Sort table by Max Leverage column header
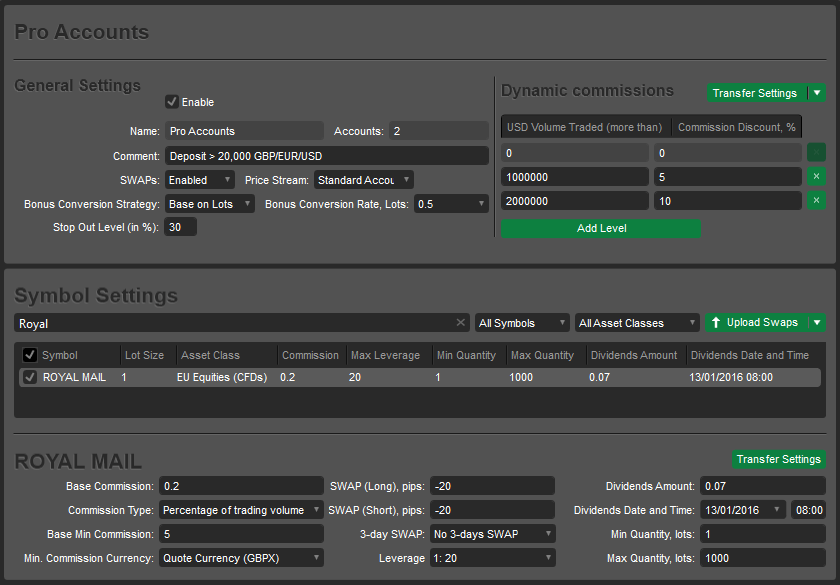 coord(385,355)
